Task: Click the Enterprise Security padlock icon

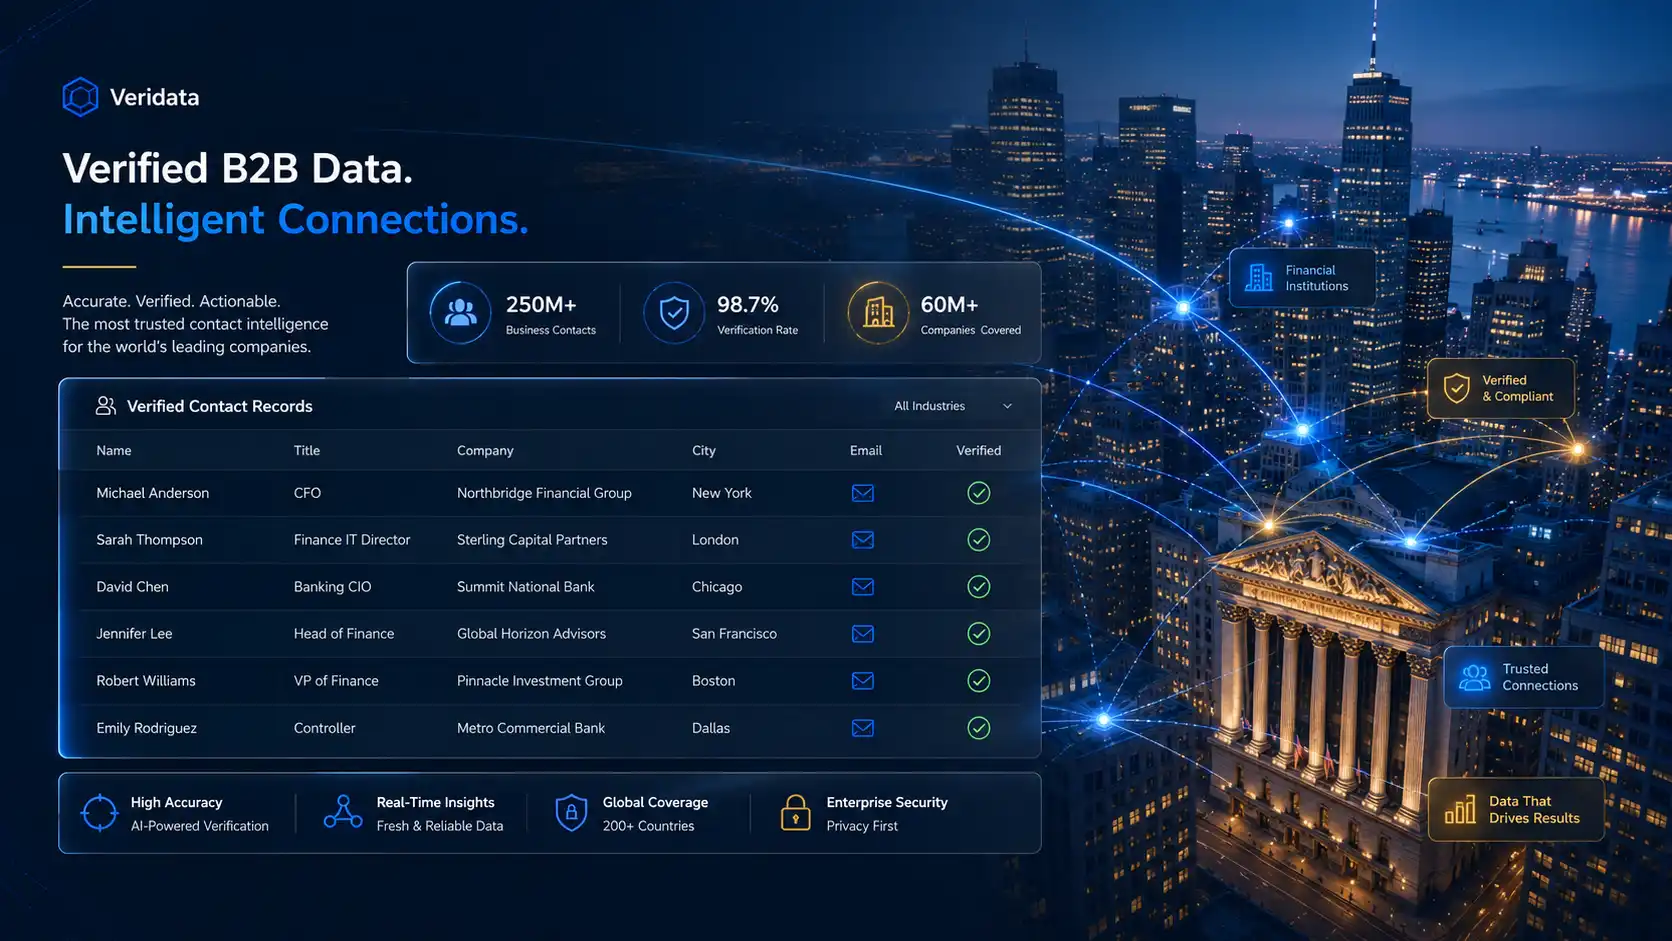Action: 795,813
